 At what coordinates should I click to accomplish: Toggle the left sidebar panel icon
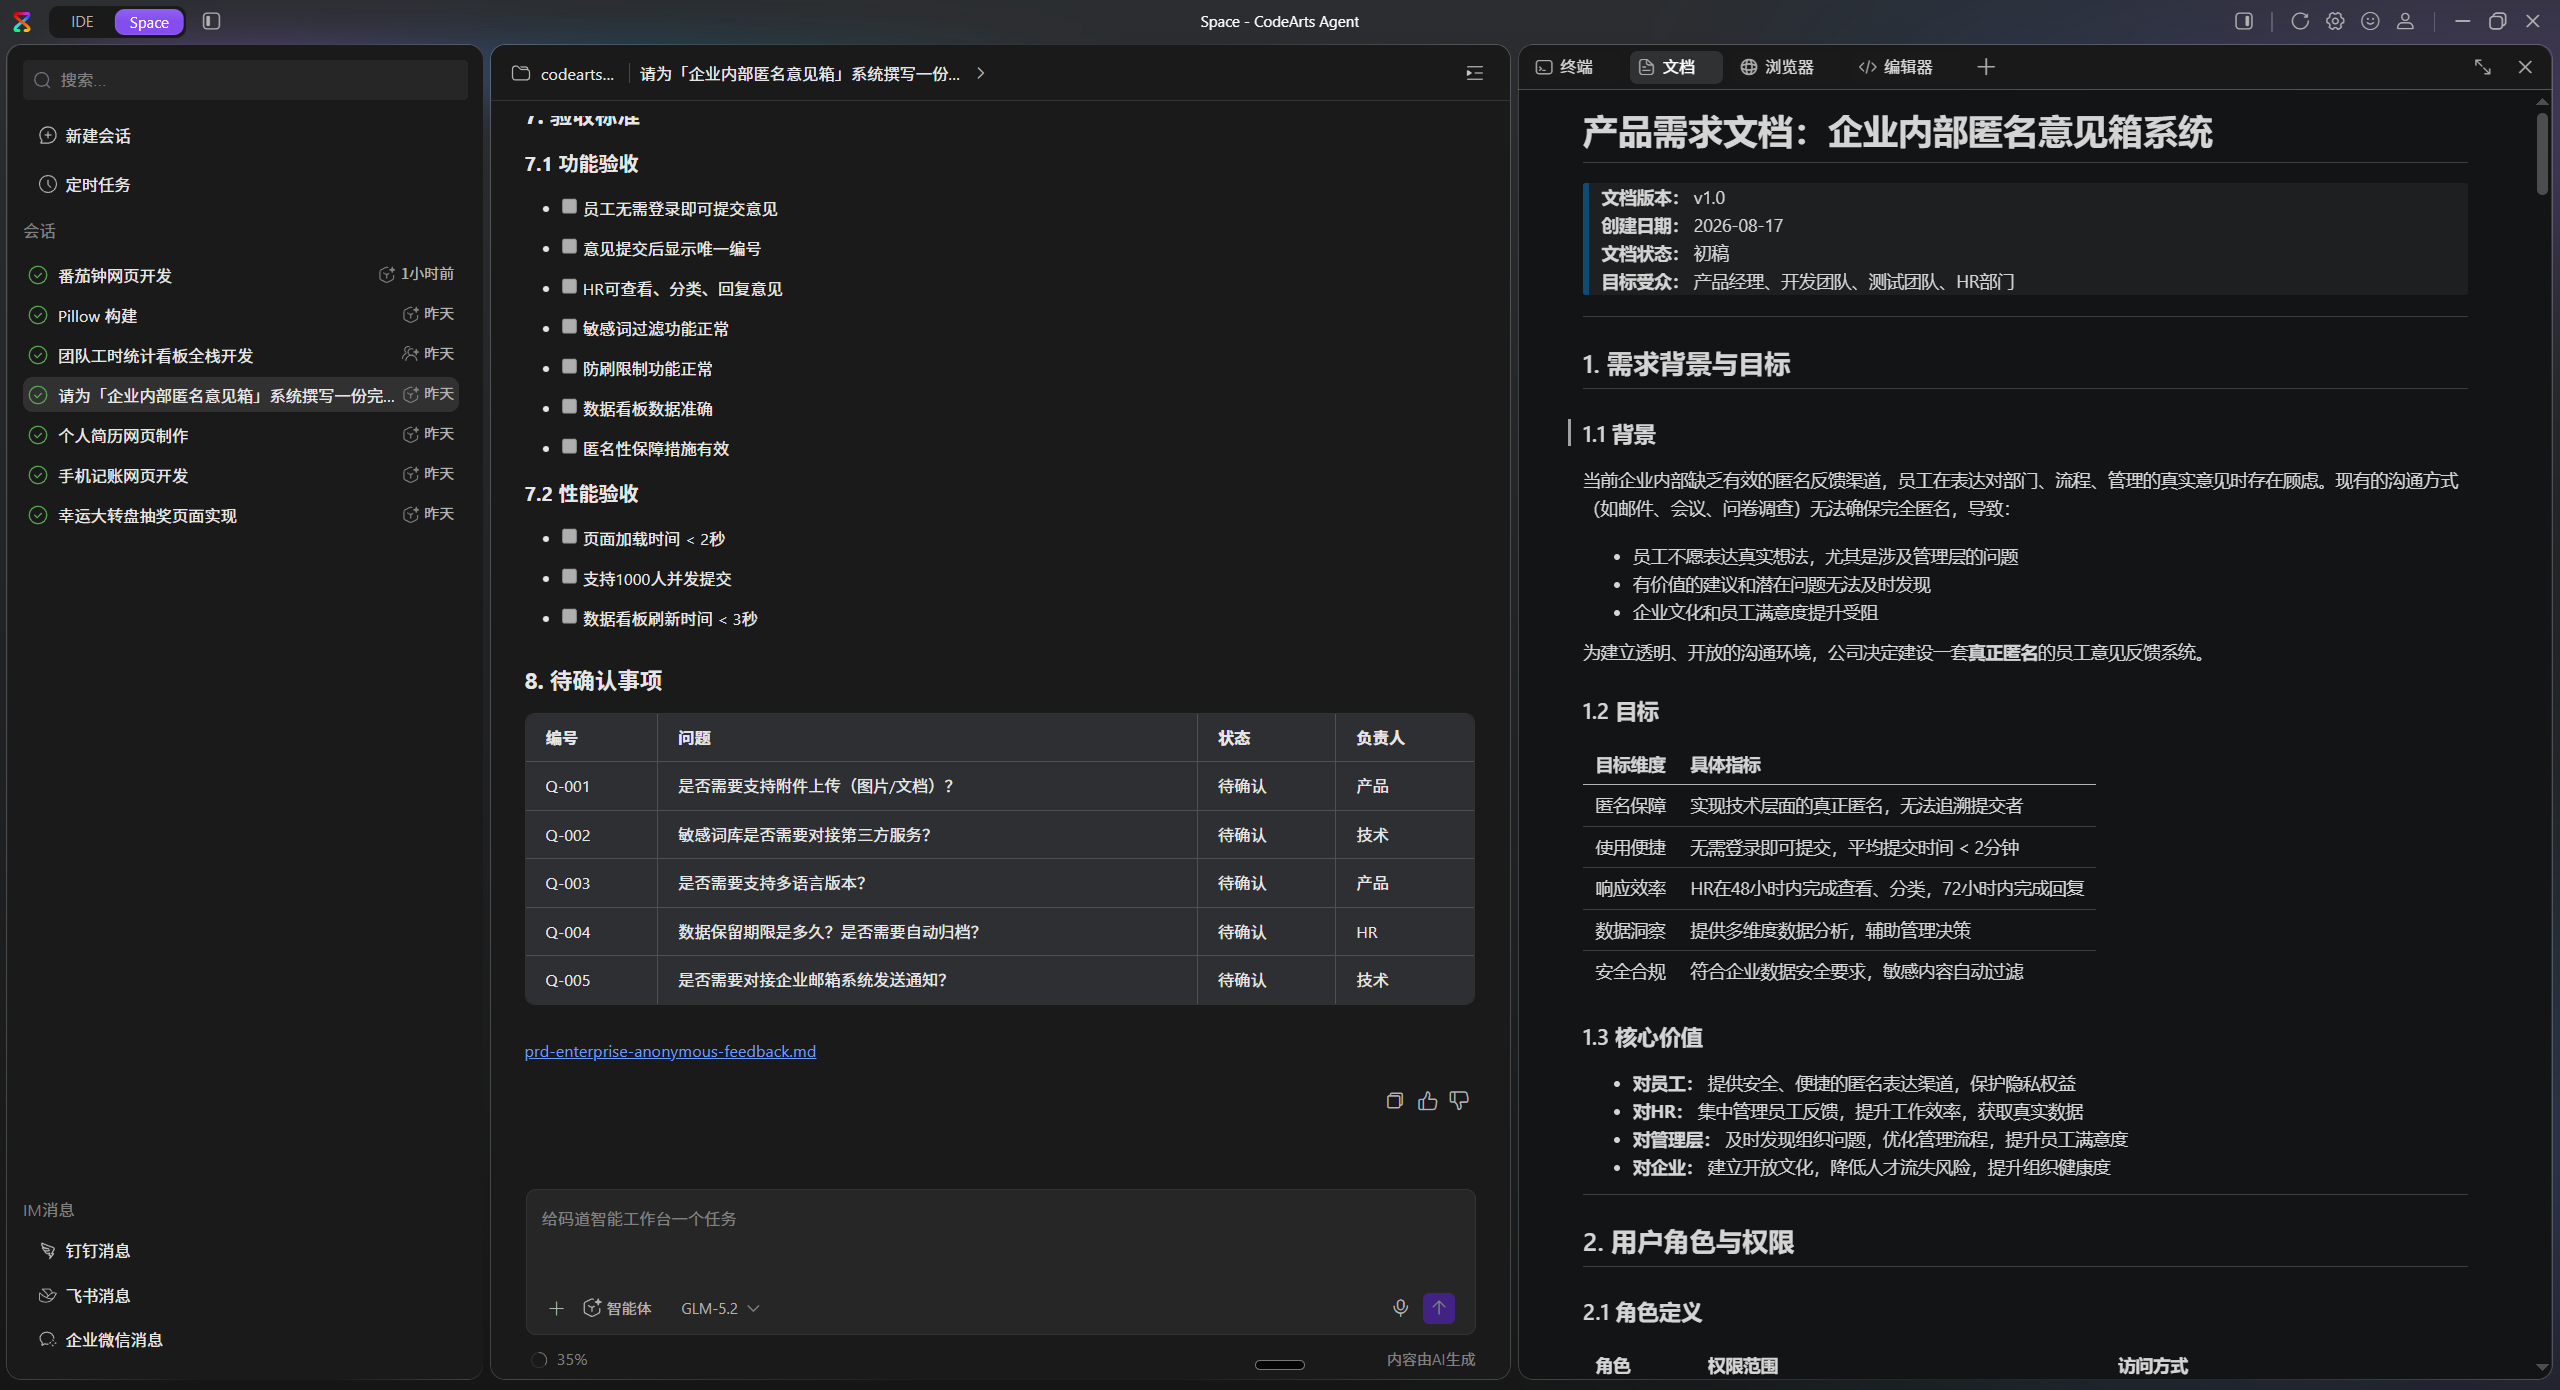tap(211, 21)
